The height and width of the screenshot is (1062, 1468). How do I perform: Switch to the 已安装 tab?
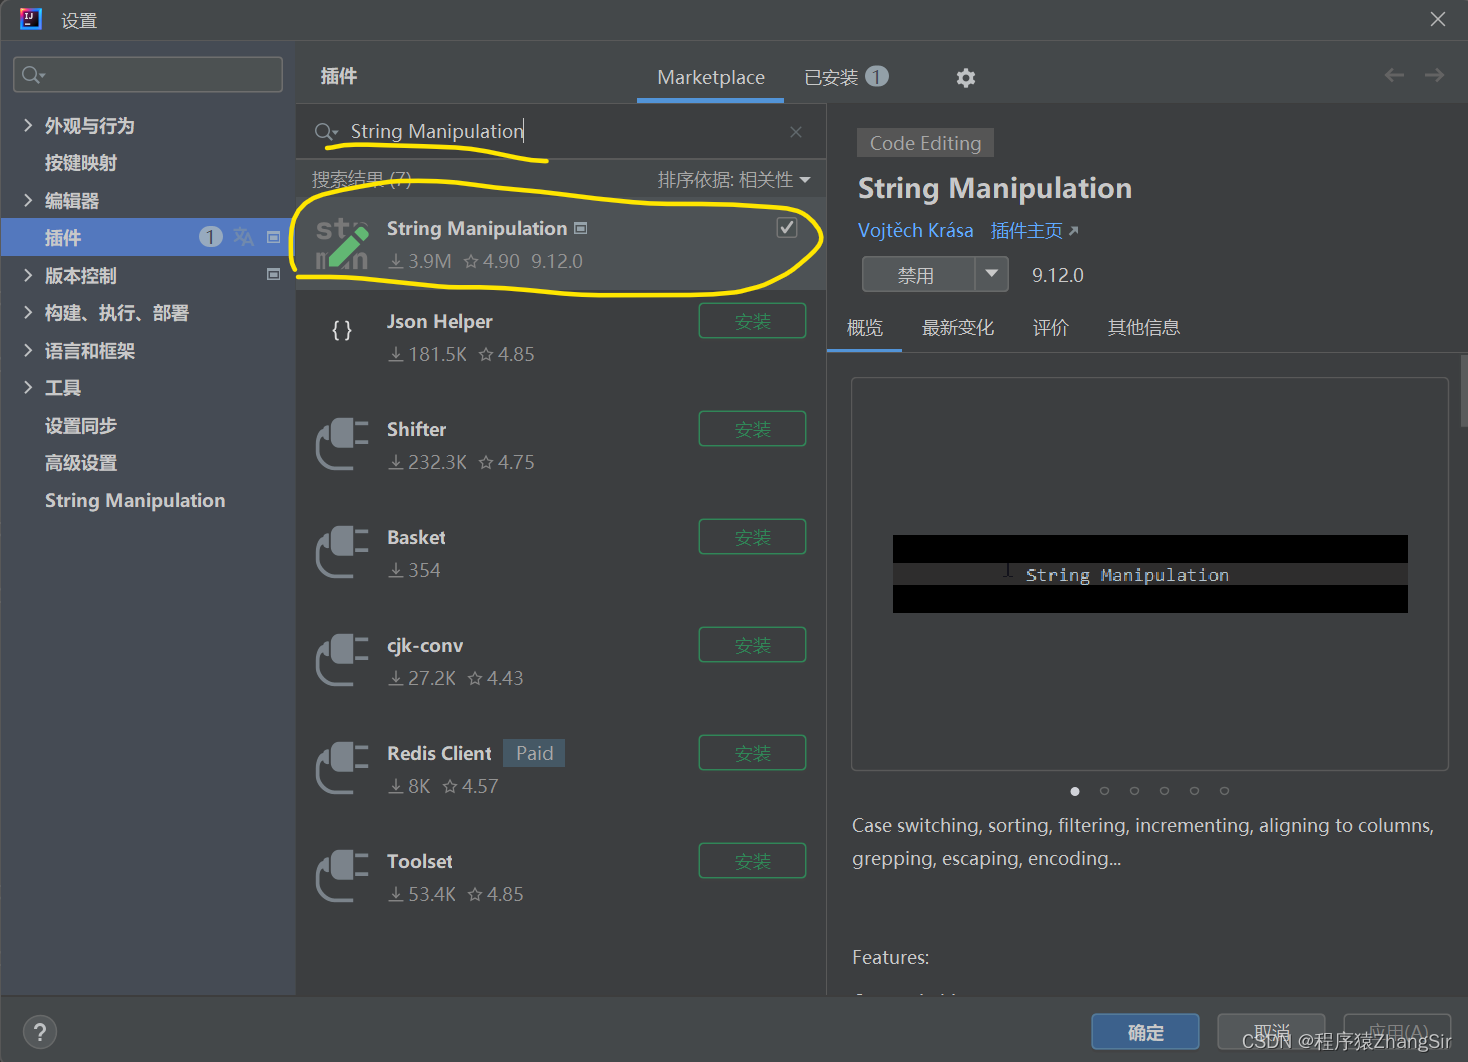[846, 77]
